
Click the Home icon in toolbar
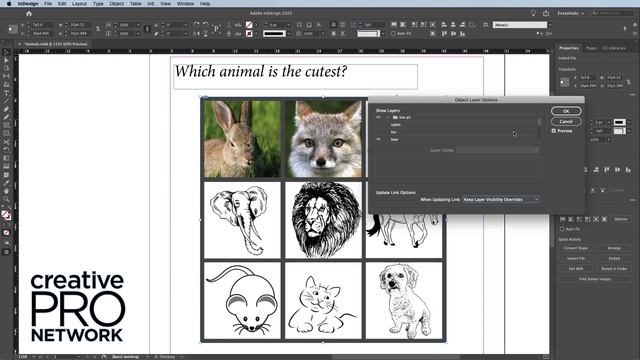pyautogui.click(x=29, y=13)
